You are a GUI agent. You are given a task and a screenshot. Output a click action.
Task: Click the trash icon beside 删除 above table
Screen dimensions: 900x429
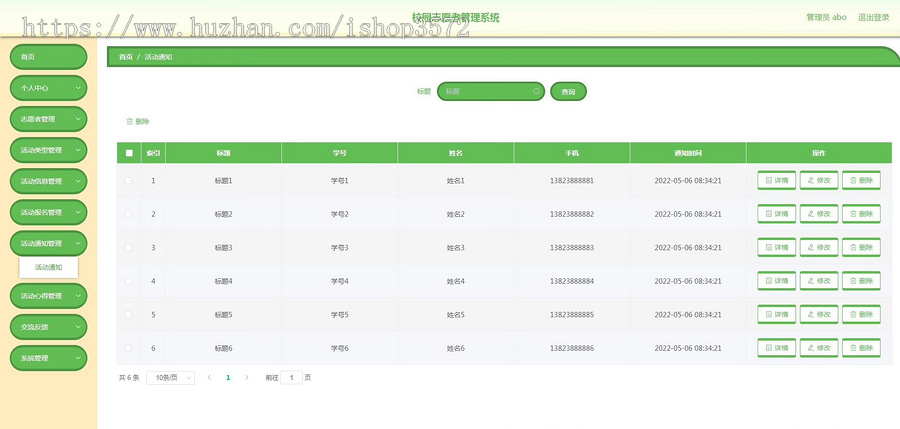click(130, 122)
